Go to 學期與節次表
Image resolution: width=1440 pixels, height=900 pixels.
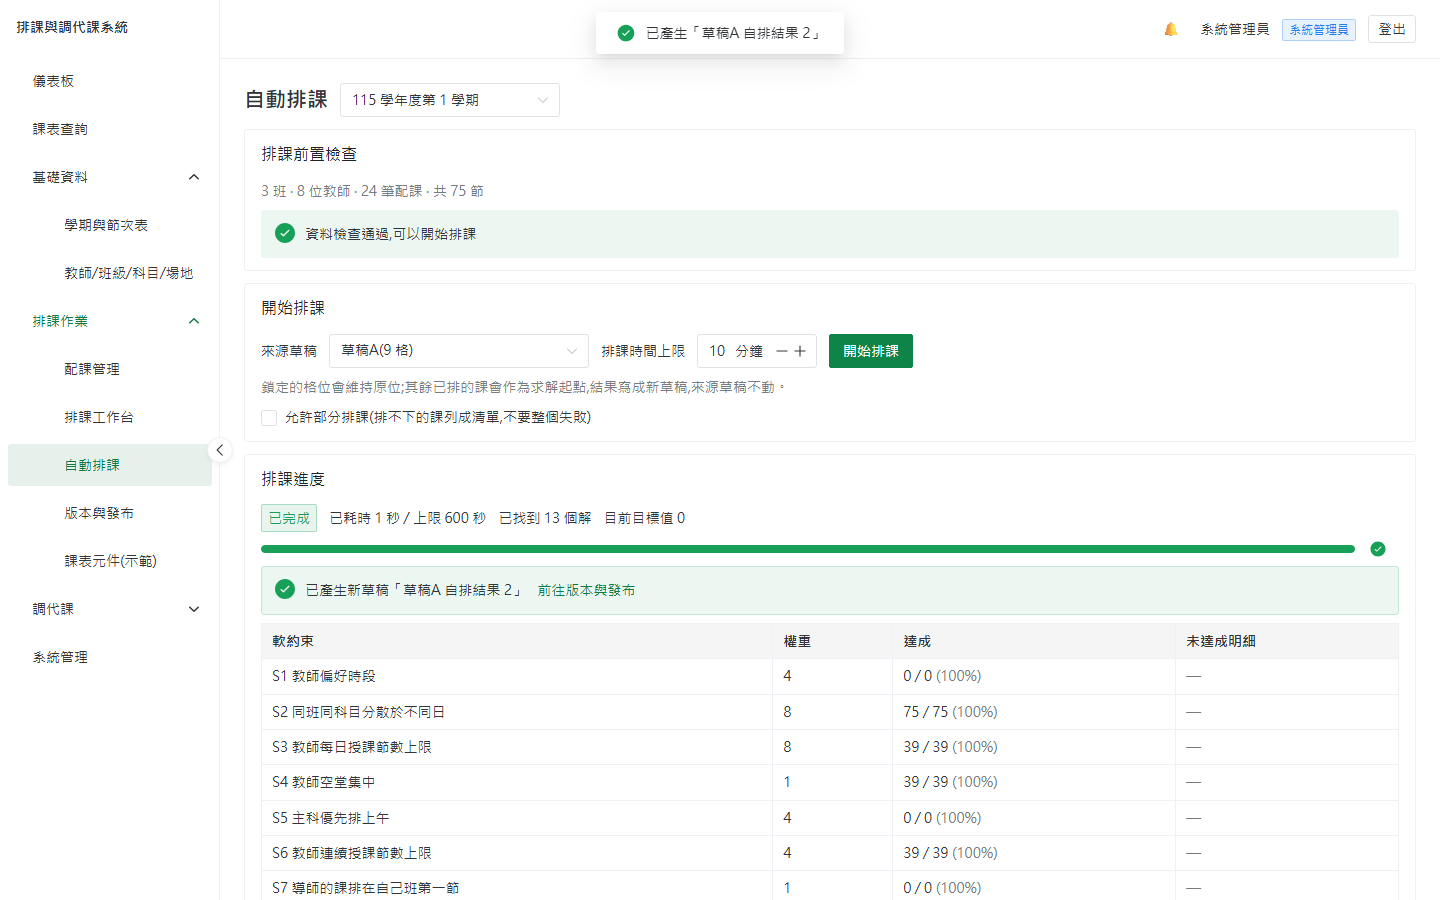tap(110, 225)
